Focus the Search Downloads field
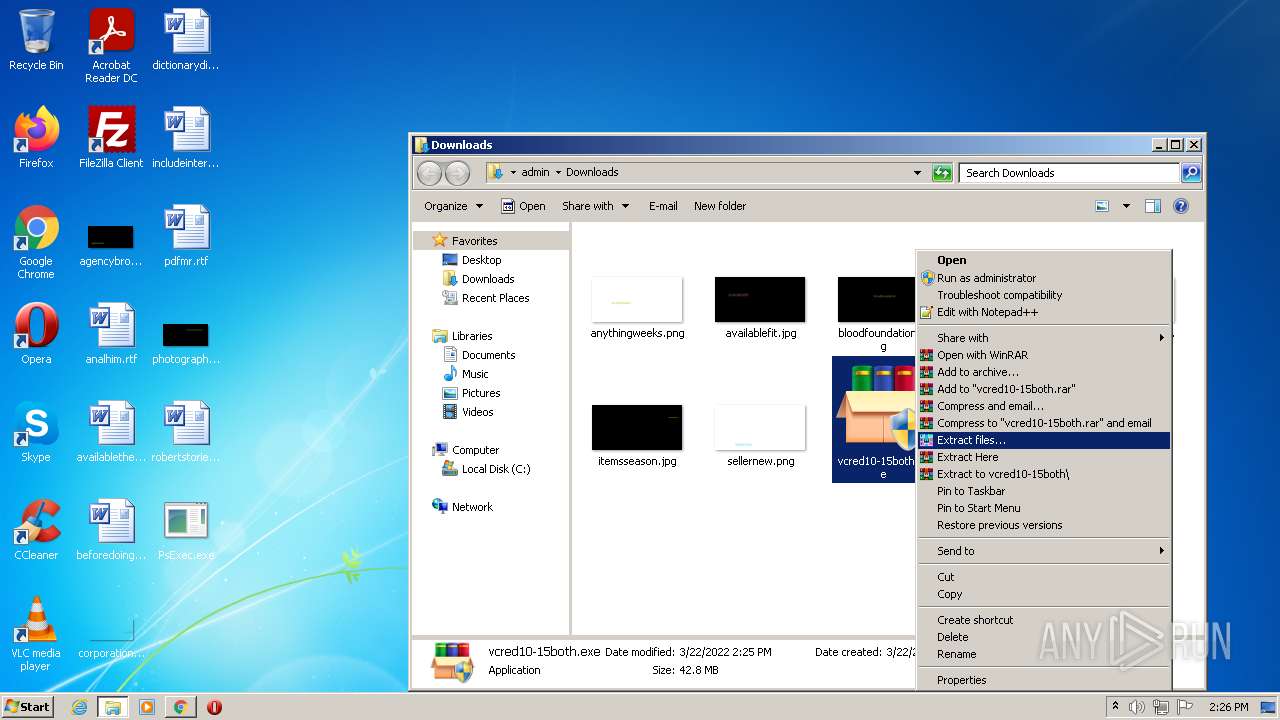This screenshot has height=720, width=1280. (1068, 173)
